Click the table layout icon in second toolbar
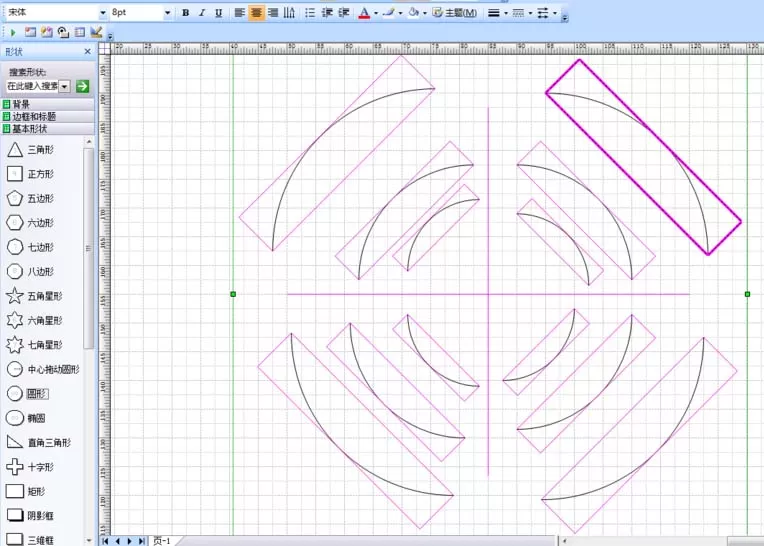Image resolution: width=764 pixels, height=546 pixels. pos(80,33)
